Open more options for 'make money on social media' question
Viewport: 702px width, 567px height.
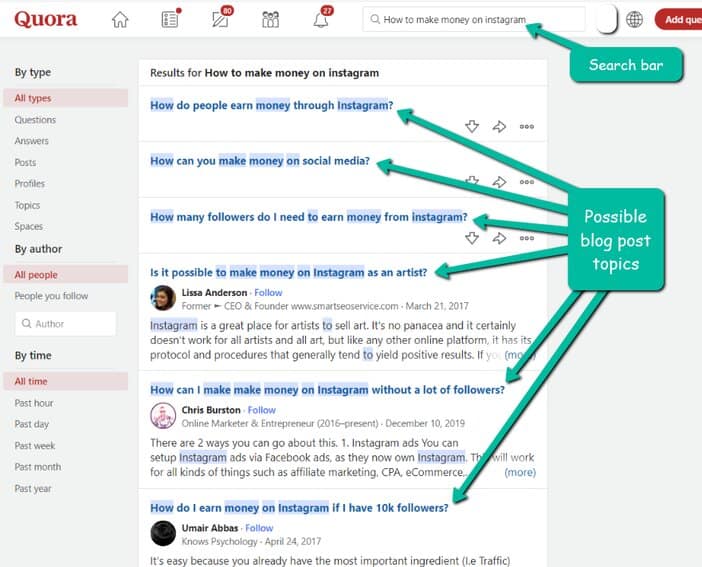point(526,182)
